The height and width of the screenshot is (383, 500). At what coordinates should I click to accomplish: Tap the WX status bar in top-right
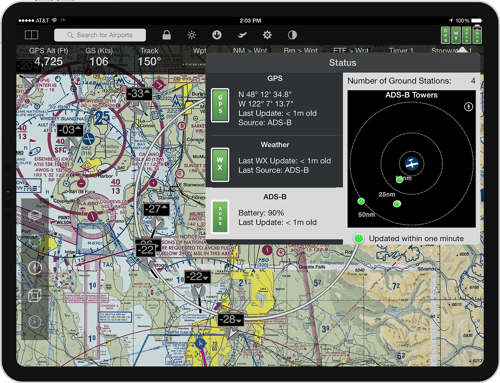(456, 35)
